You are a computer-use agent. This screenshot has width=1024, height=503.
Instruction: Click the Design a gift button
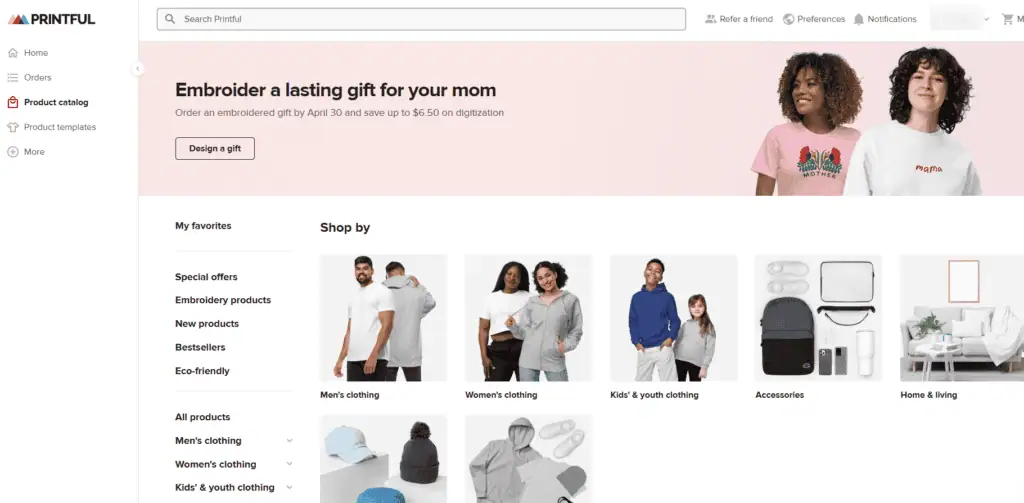215,148
